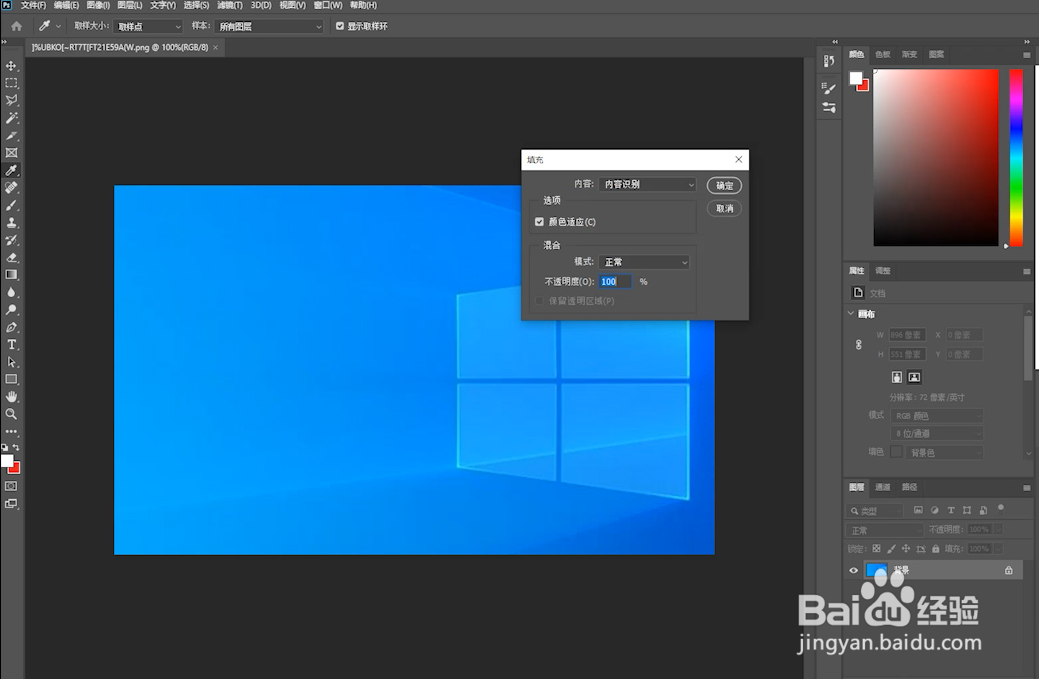Open the Sample Size dropdown
1039x679 pixels.
tap(148, 26)
